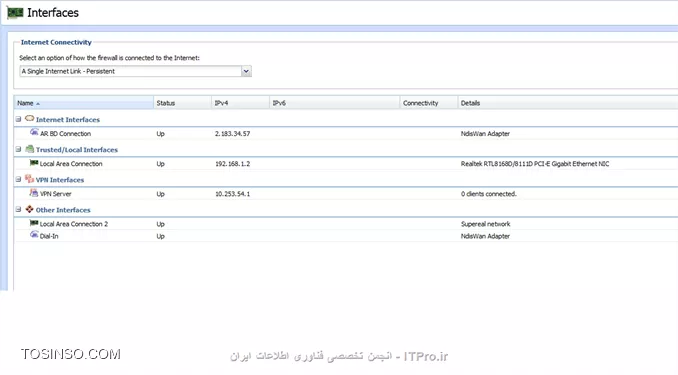The height and width of the screenshot is (375, 678).
Task: Click the Local Area Connection 2 adapter icon
Action: 34,223
